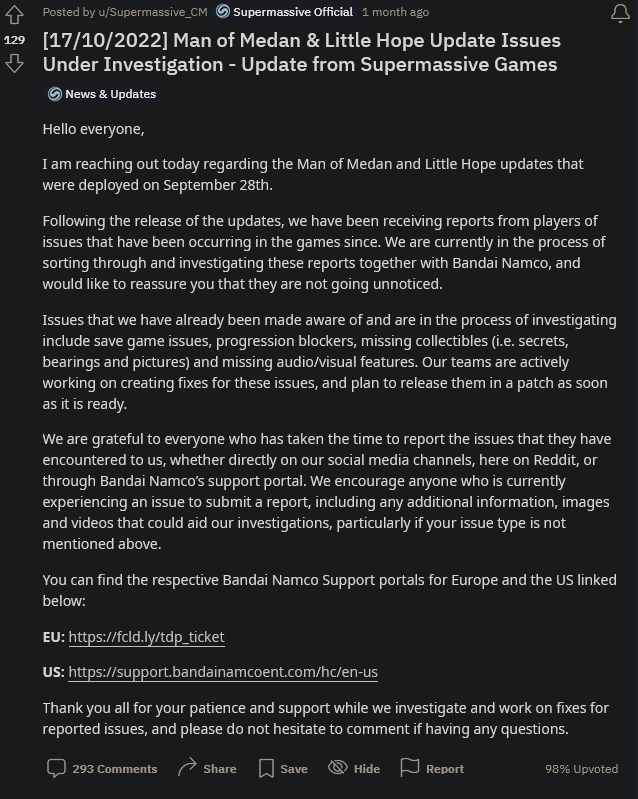
Task: Click the 293 Comments label
Action: [114, 769]
